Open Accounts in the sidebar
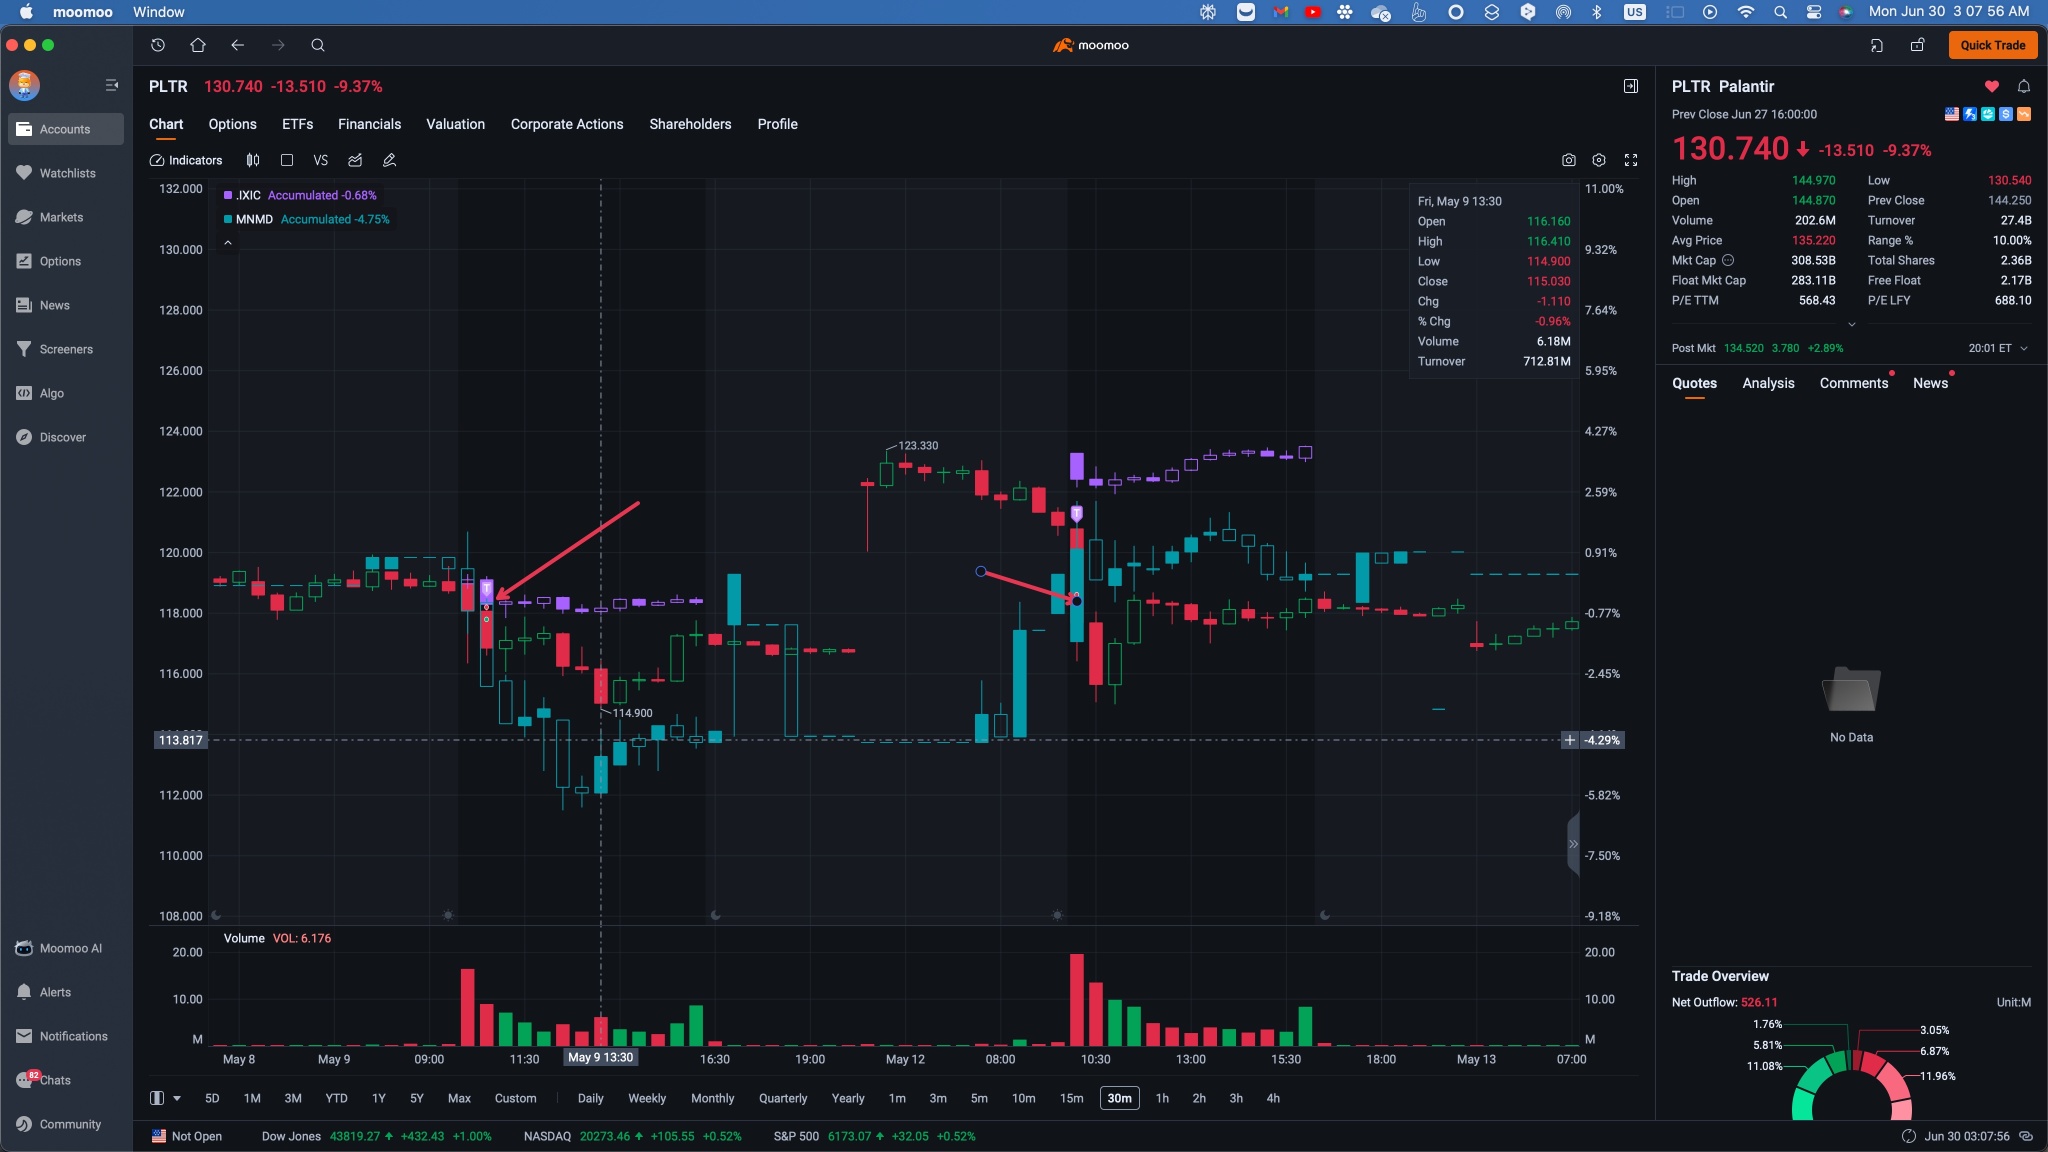This screenshot has height=1152, width=2048. coord(66,129)
